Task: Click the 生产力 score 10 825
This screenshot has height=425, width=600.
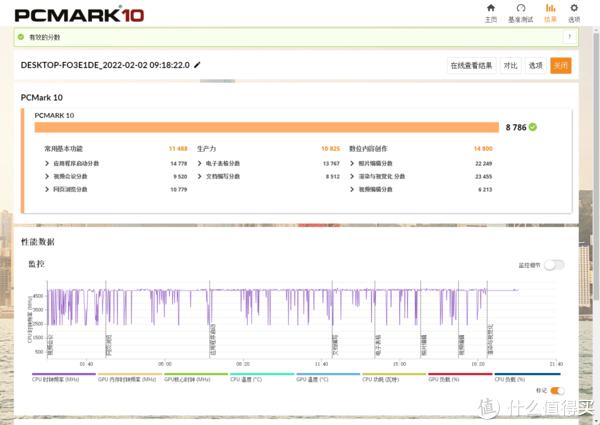Action: (x=330, y=148)
